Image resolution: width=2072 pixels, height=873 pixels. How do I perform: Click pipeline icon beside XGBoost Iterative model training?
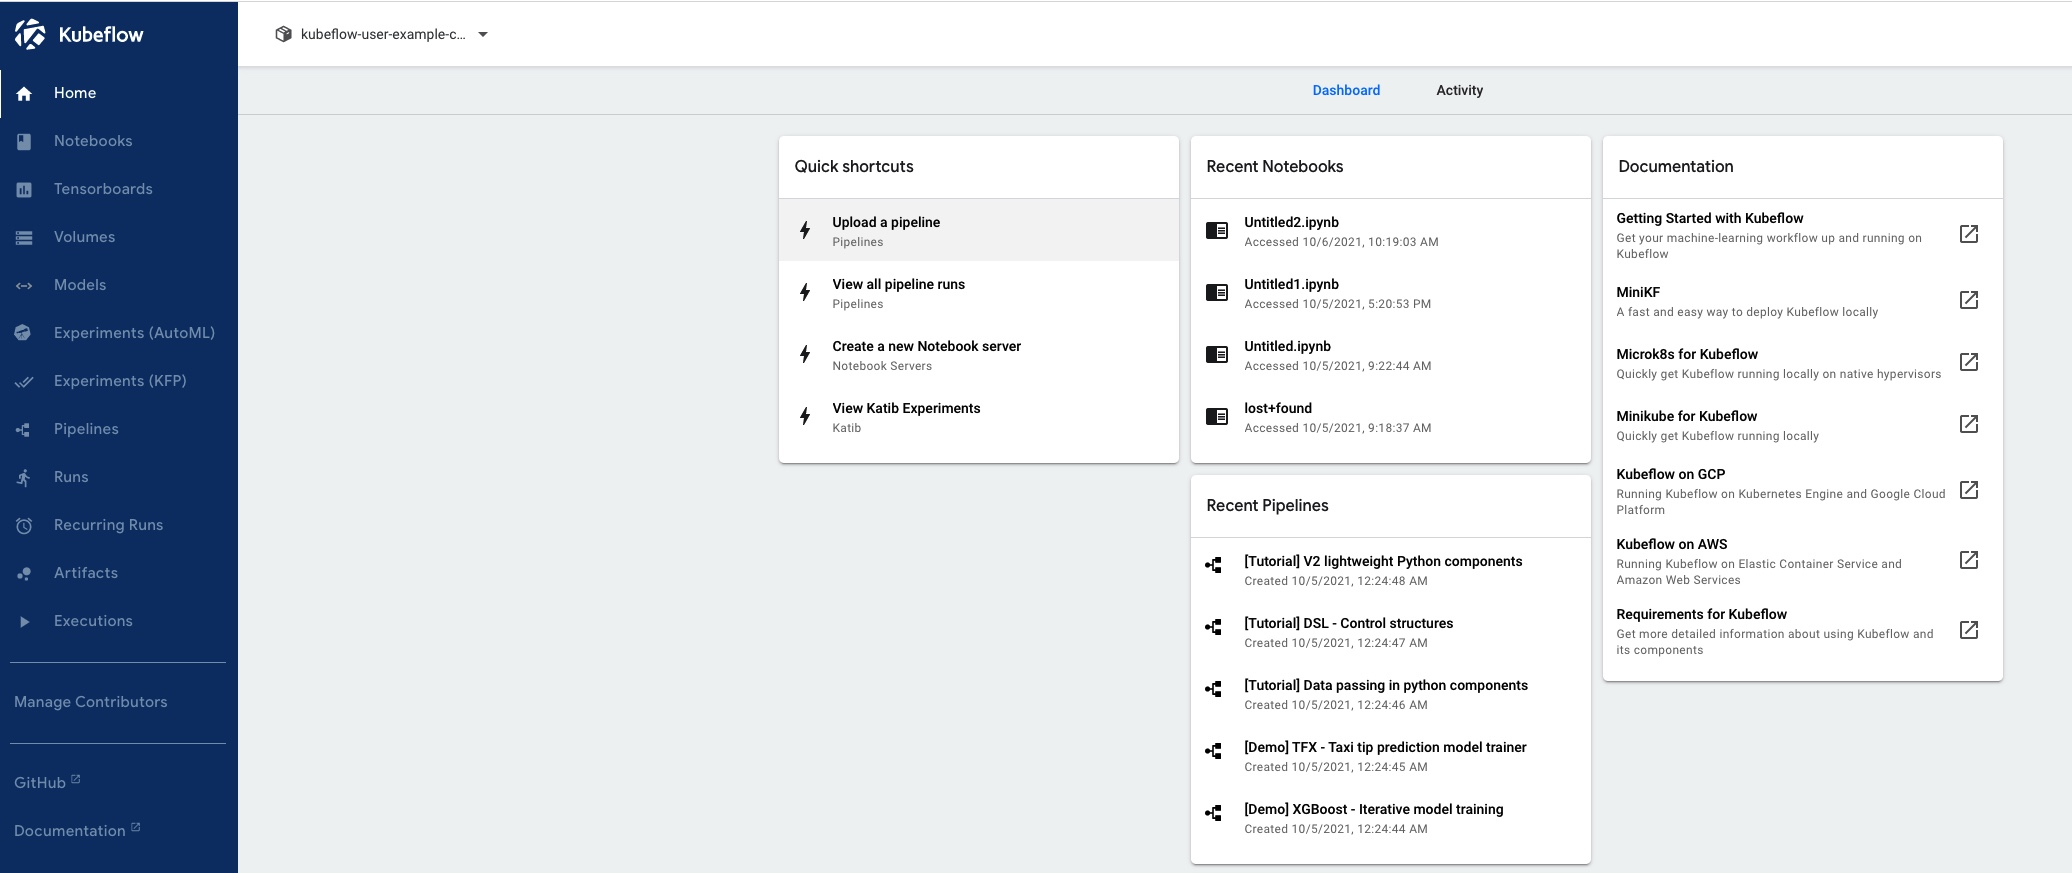(1214, 813)
